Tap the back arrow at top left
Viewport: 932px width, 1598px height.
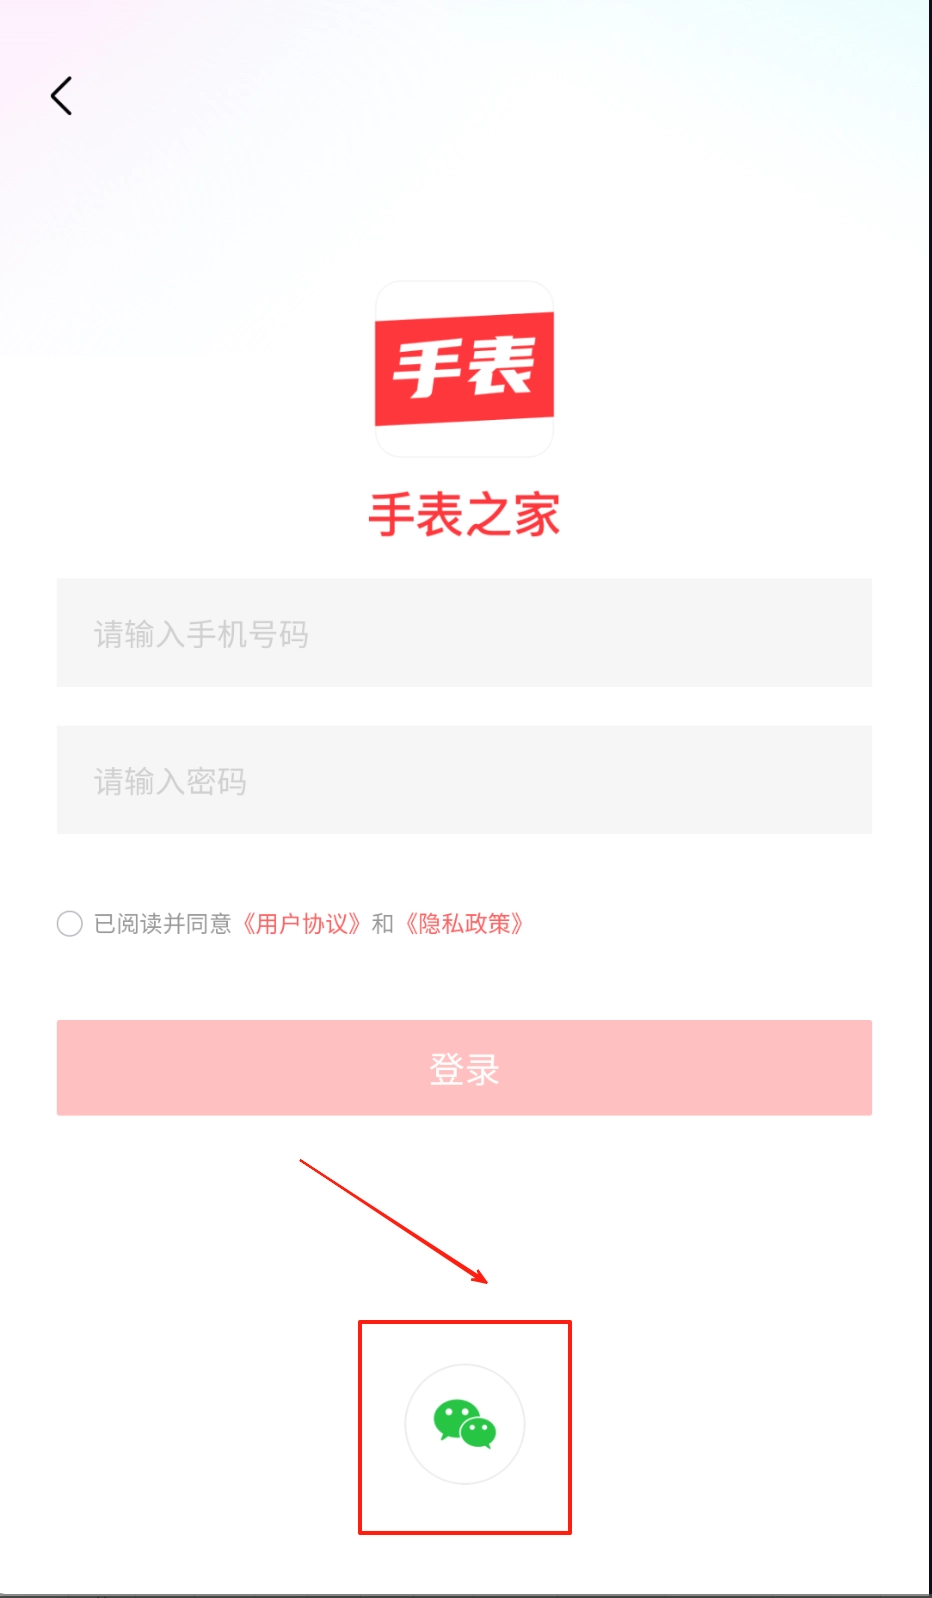coord(61,96)
